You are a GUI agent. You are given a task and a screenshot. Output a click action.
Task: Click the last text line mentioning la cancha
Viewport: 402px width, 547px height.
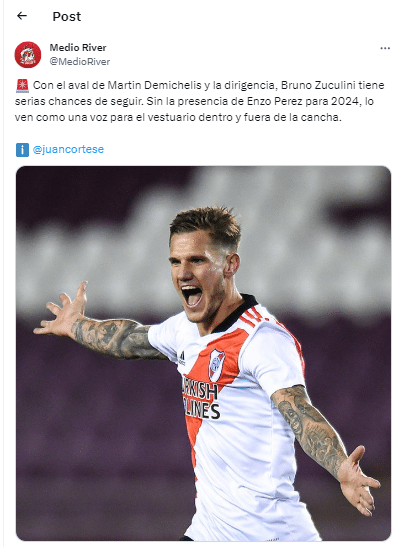[178, 117]
